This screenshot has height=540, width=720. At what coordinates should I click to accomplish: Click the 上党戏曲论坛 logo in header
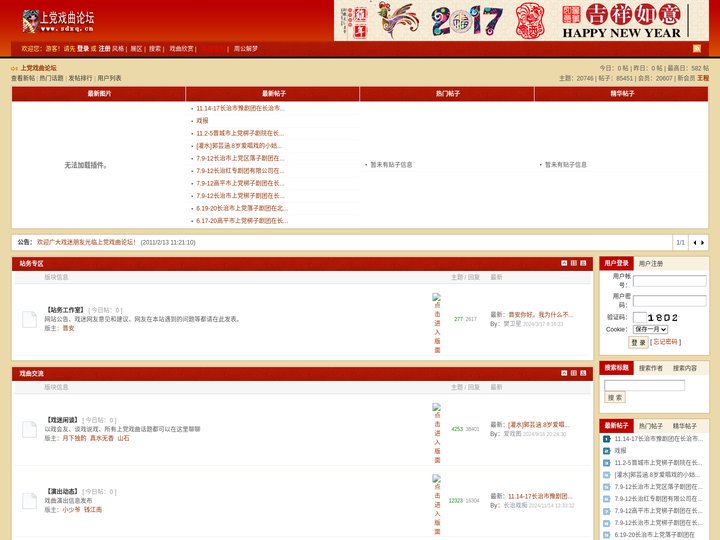[58, 21]
